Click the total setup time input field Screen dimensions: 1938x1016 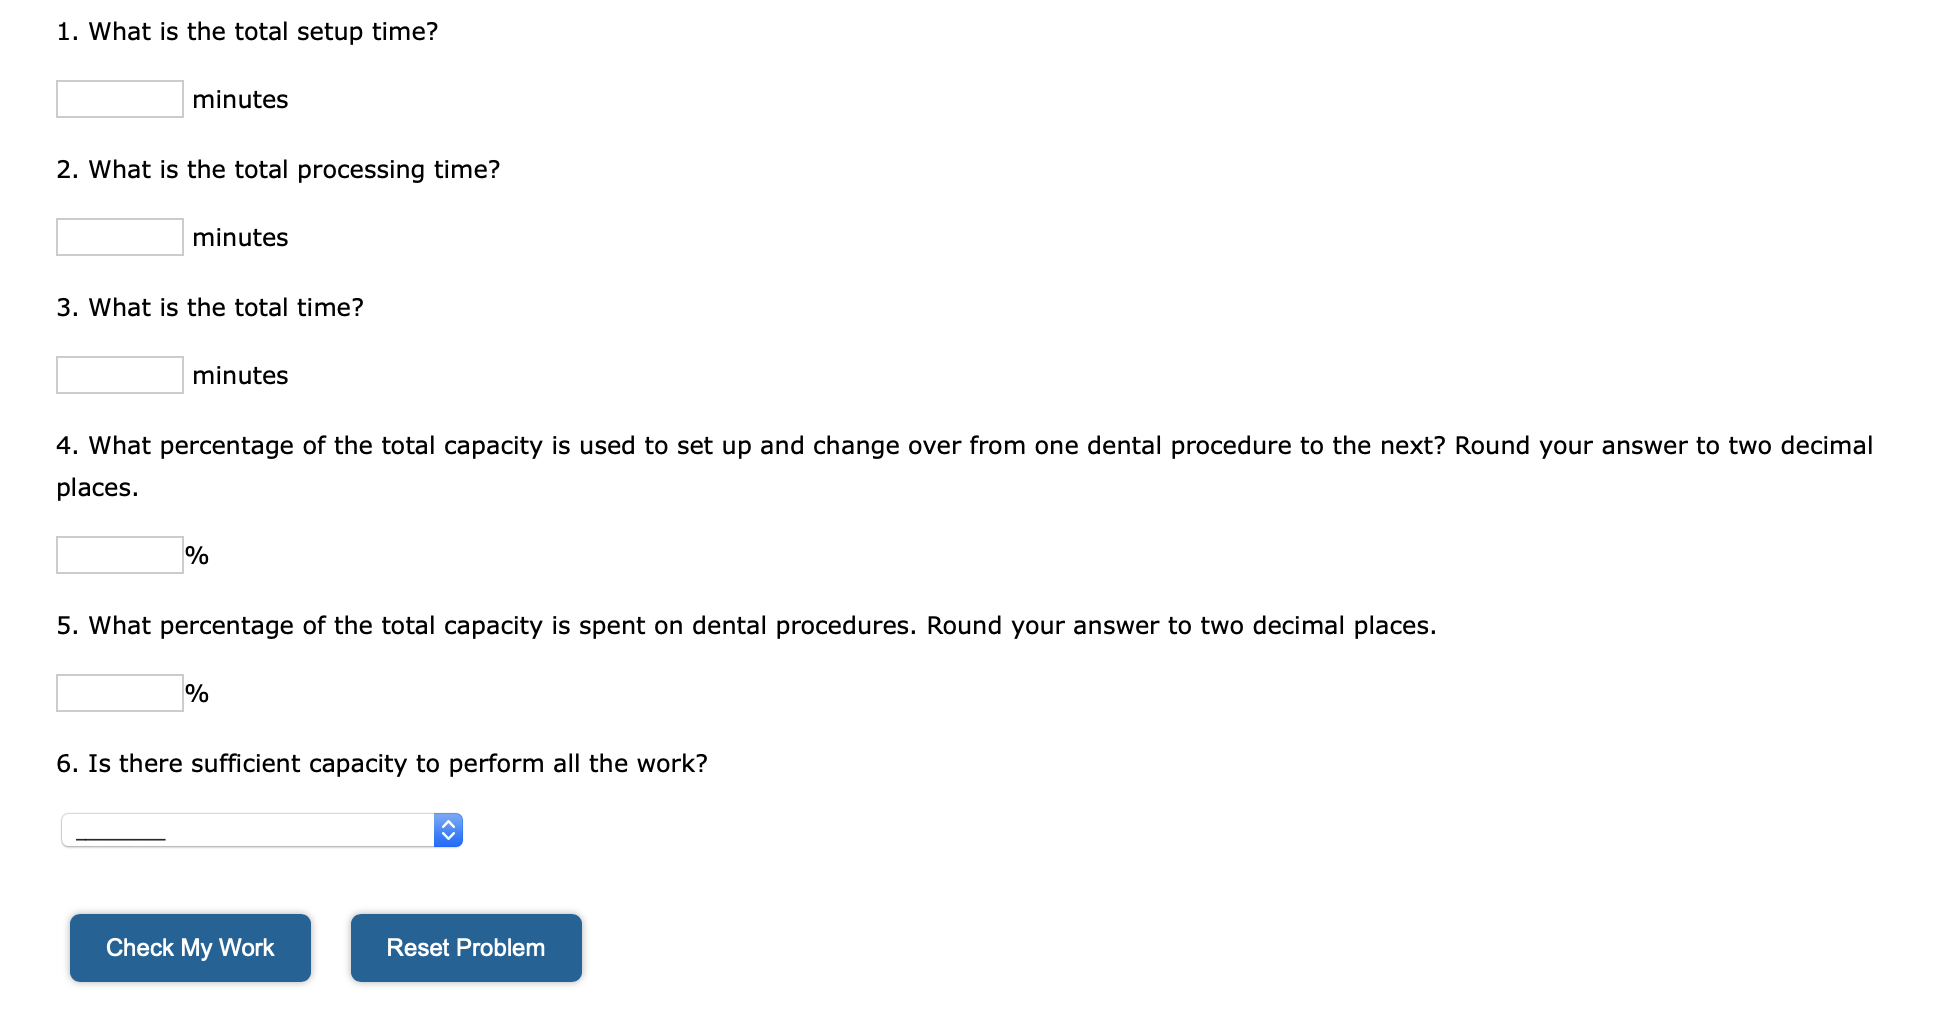tap(120, 99)
